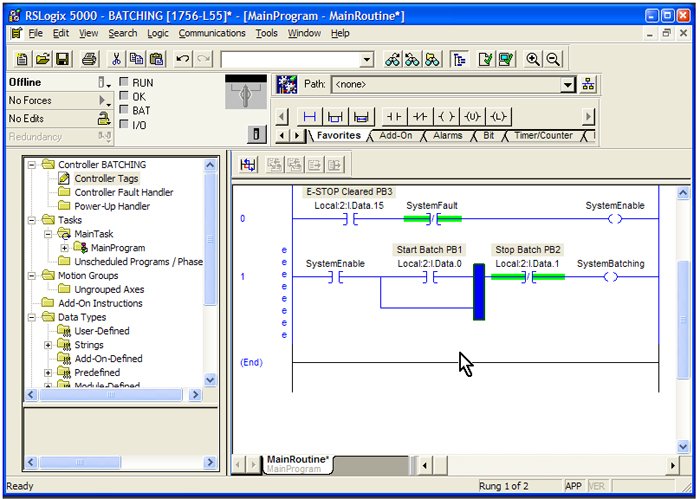Insert a Branch element
The height and width of the screenshot is (499, 700).
[x=335, y=117]
